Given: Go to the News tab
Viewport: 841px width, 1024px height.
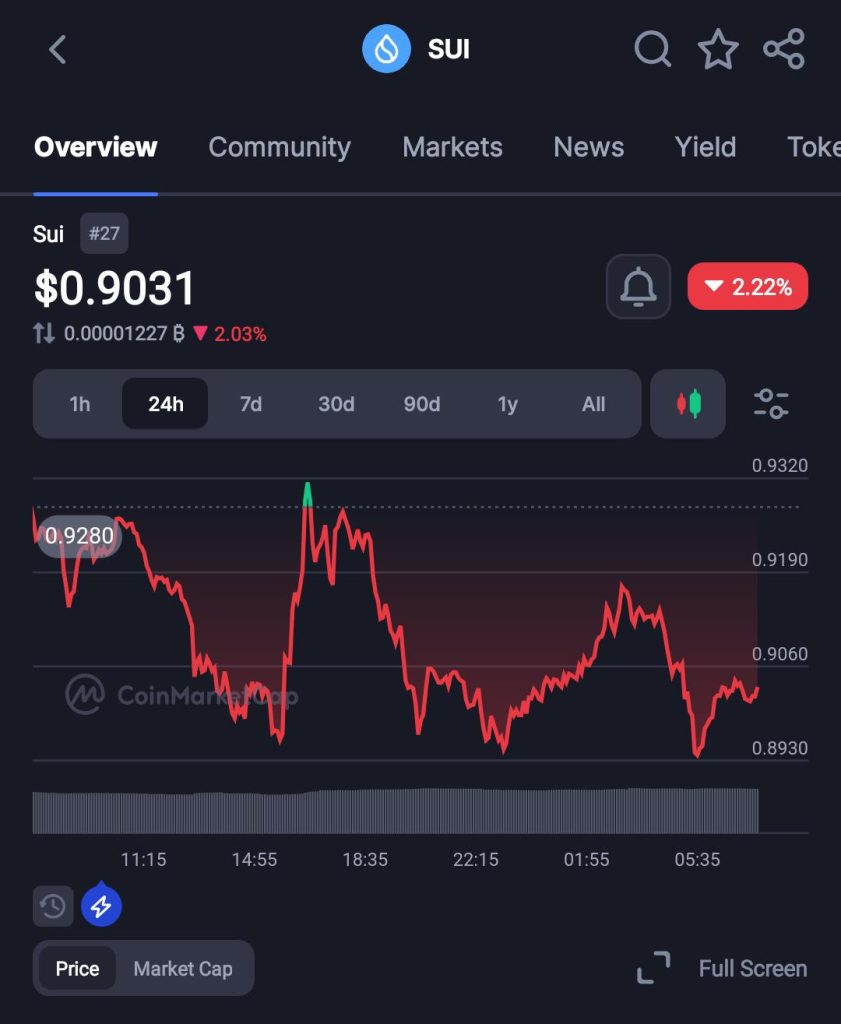Looking at the screenshot, I should tap(588, 147).
